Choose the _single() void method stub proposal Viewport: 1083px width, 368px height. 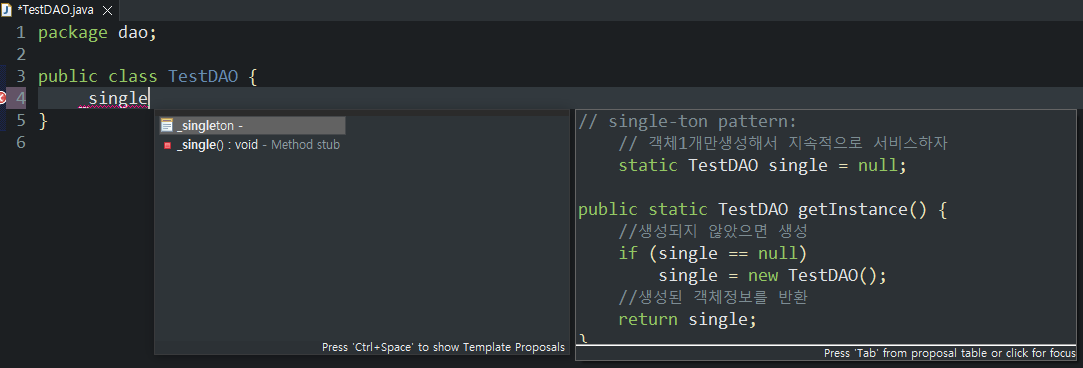(x=252, y=145)
